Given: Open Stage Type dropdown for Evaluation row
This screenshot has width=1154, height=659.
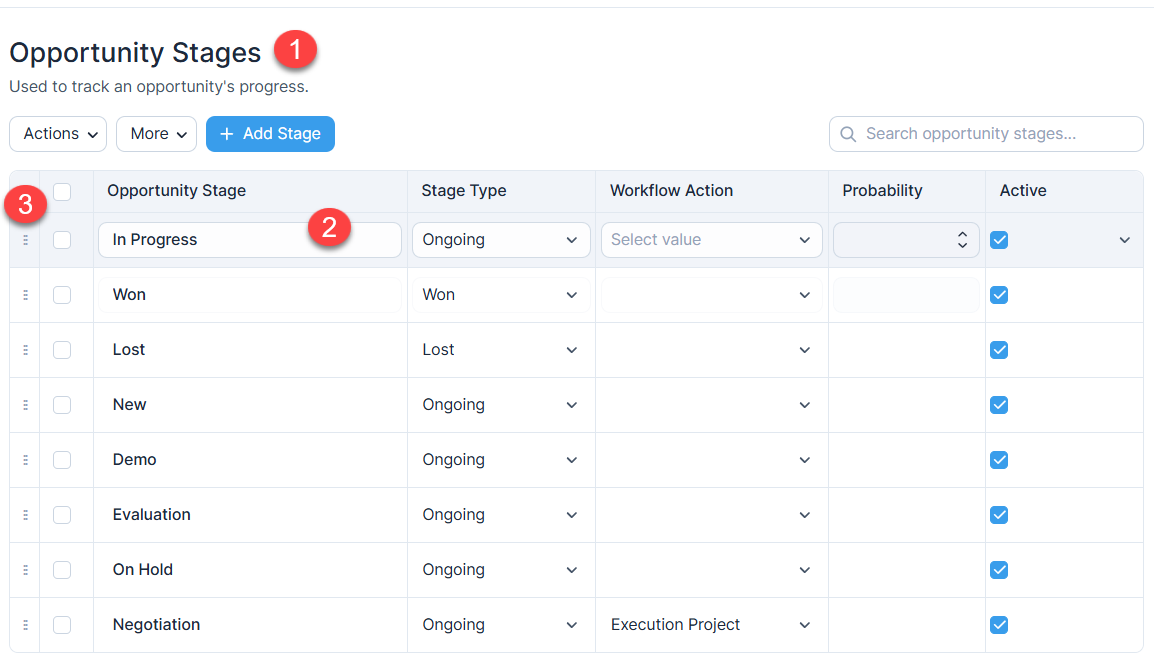Looking at the screenshot, I should 501,515.
